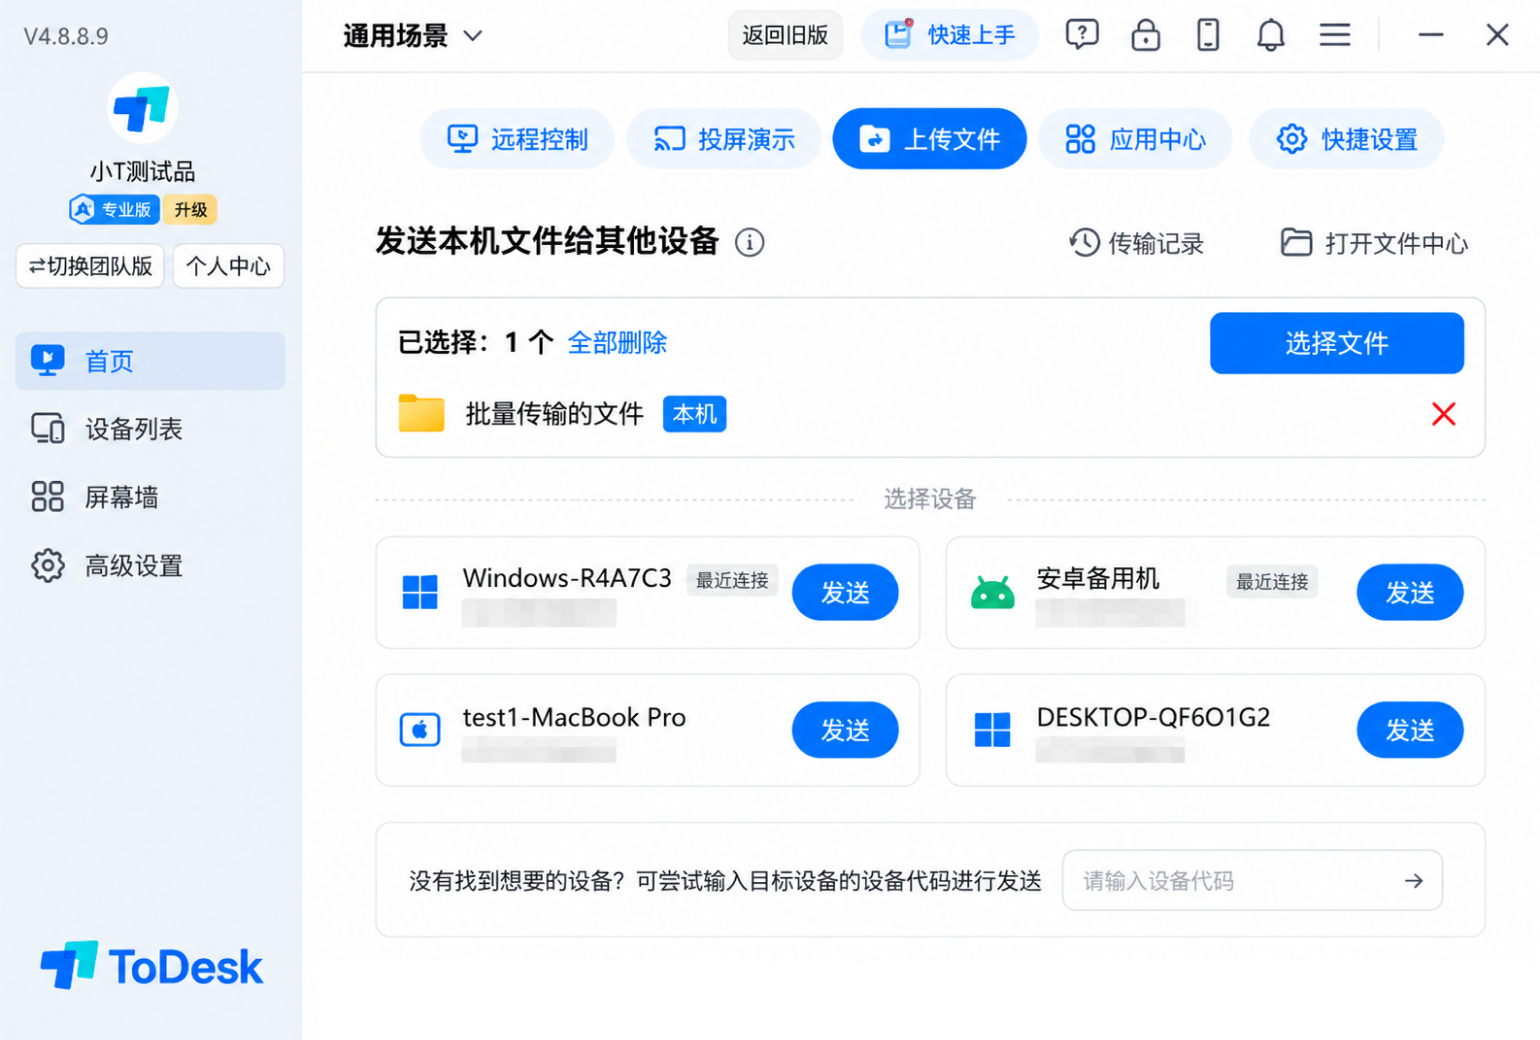Image resolution: width=1540 pixels, height=1040 pixels.
Task: Click the lock screen icon in title bar
Action: [1145, 35]
